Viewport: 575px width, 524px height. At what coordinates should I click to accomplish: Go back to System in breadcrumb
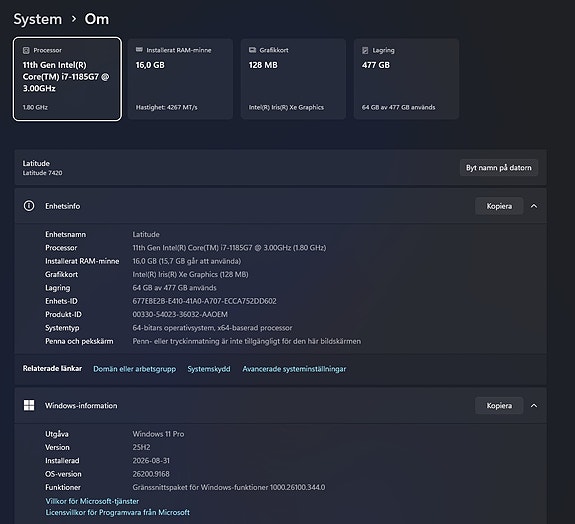pyautogui.click(x=38, y=19)
